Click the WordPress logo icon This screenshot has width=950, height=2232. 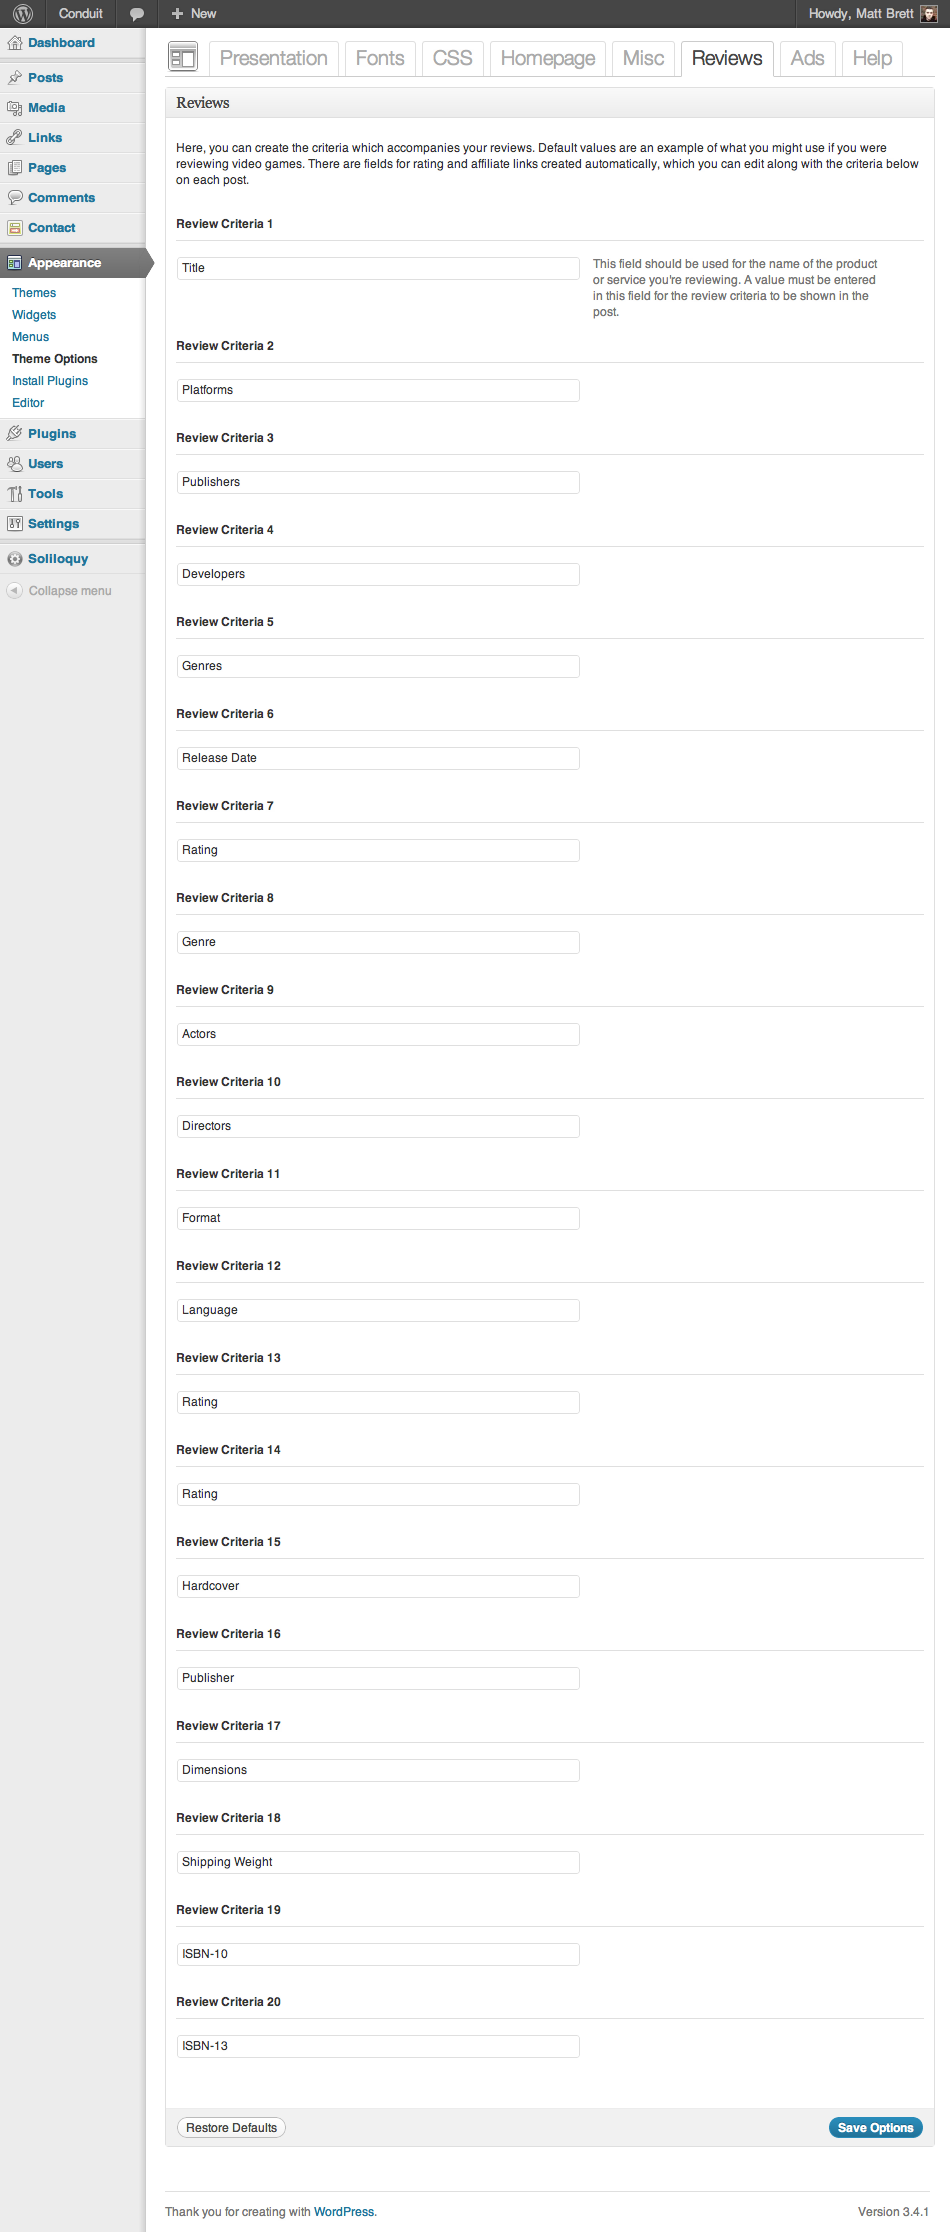pyautogui.click(x=23, y=13)
